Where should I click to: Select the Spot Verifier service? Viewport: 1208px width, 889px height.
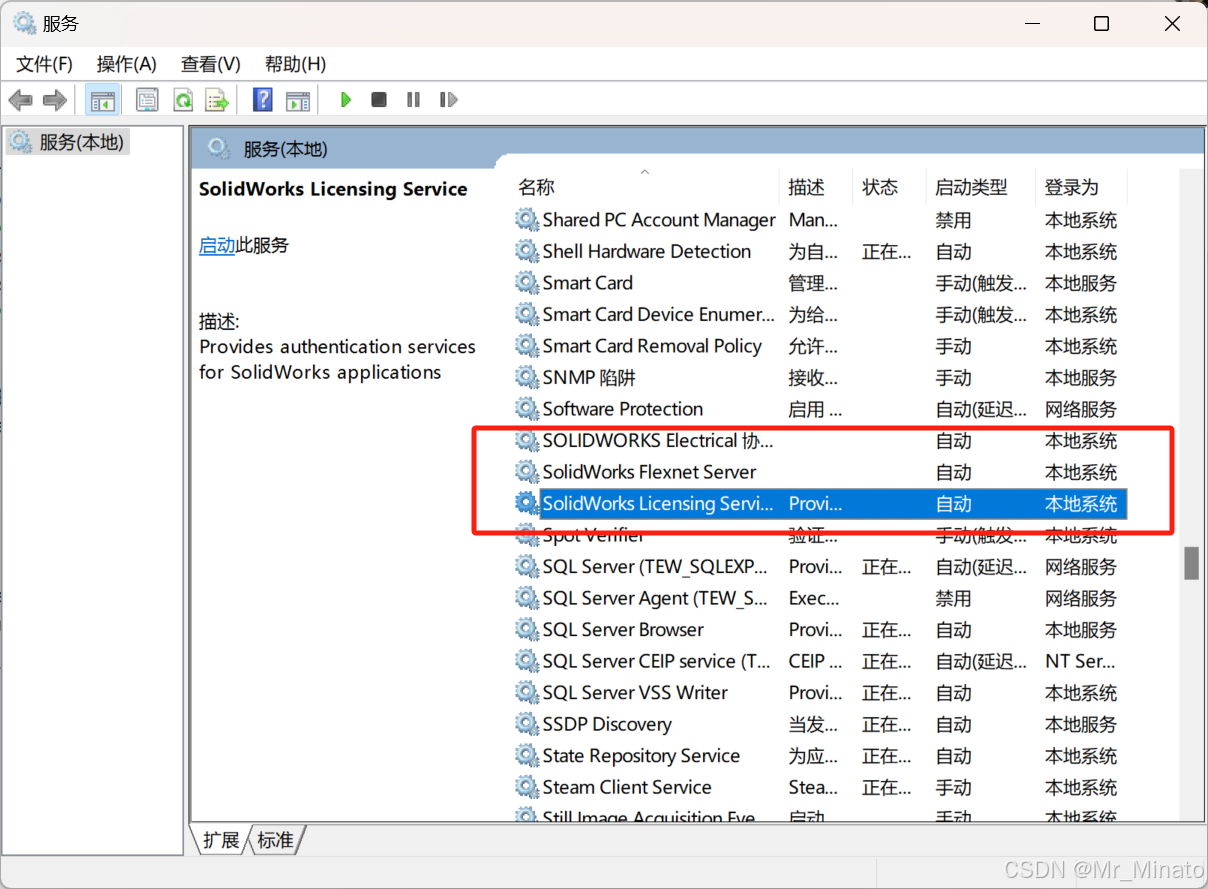pyautogui.click(x=593, y=535)
